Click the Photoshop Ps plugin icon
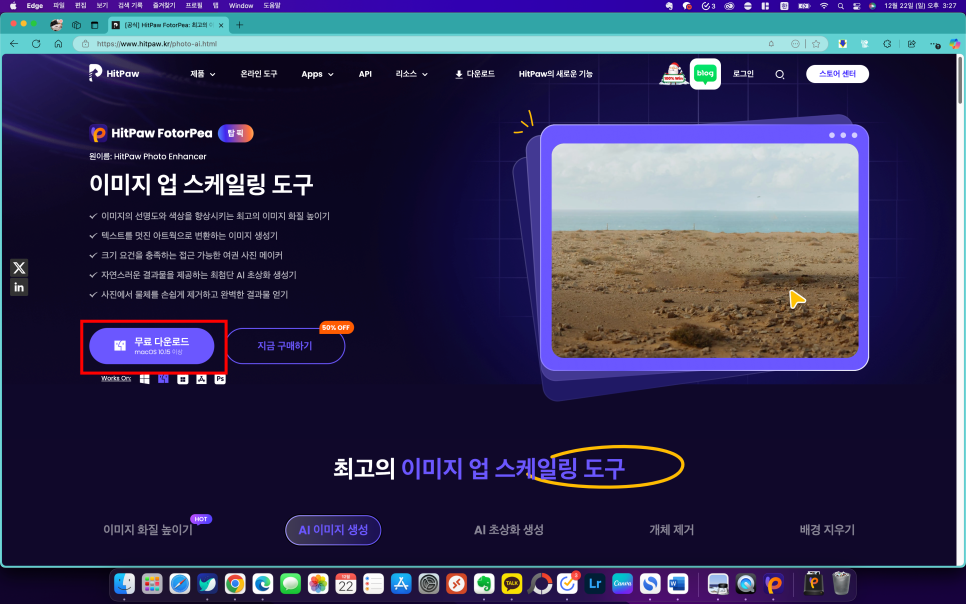The width and height of the screenshot is (966, 604). pos(220,379)
